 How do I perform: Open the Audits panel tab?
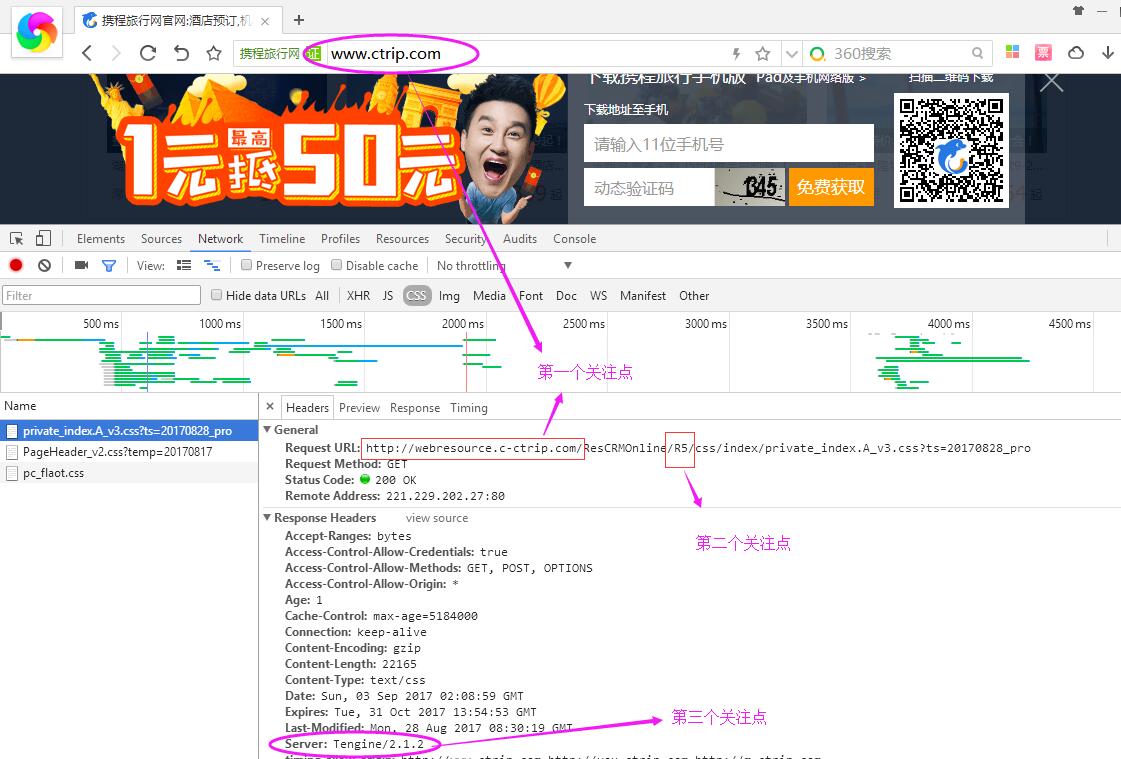pyautogui.click(x=520, y=239)
